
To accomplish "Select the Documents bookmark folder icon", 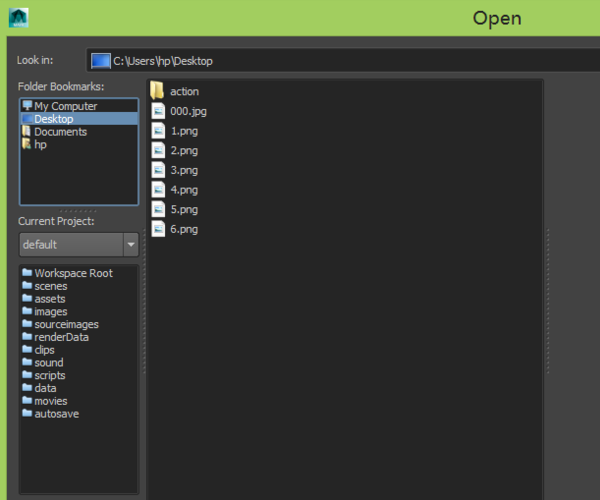I will (x=27, y=132).
